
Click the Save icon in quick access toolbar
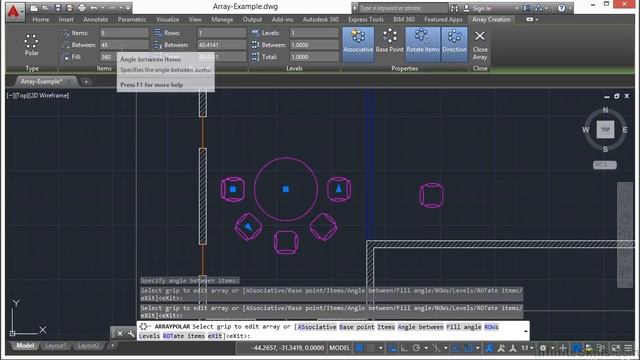[58, 8]
